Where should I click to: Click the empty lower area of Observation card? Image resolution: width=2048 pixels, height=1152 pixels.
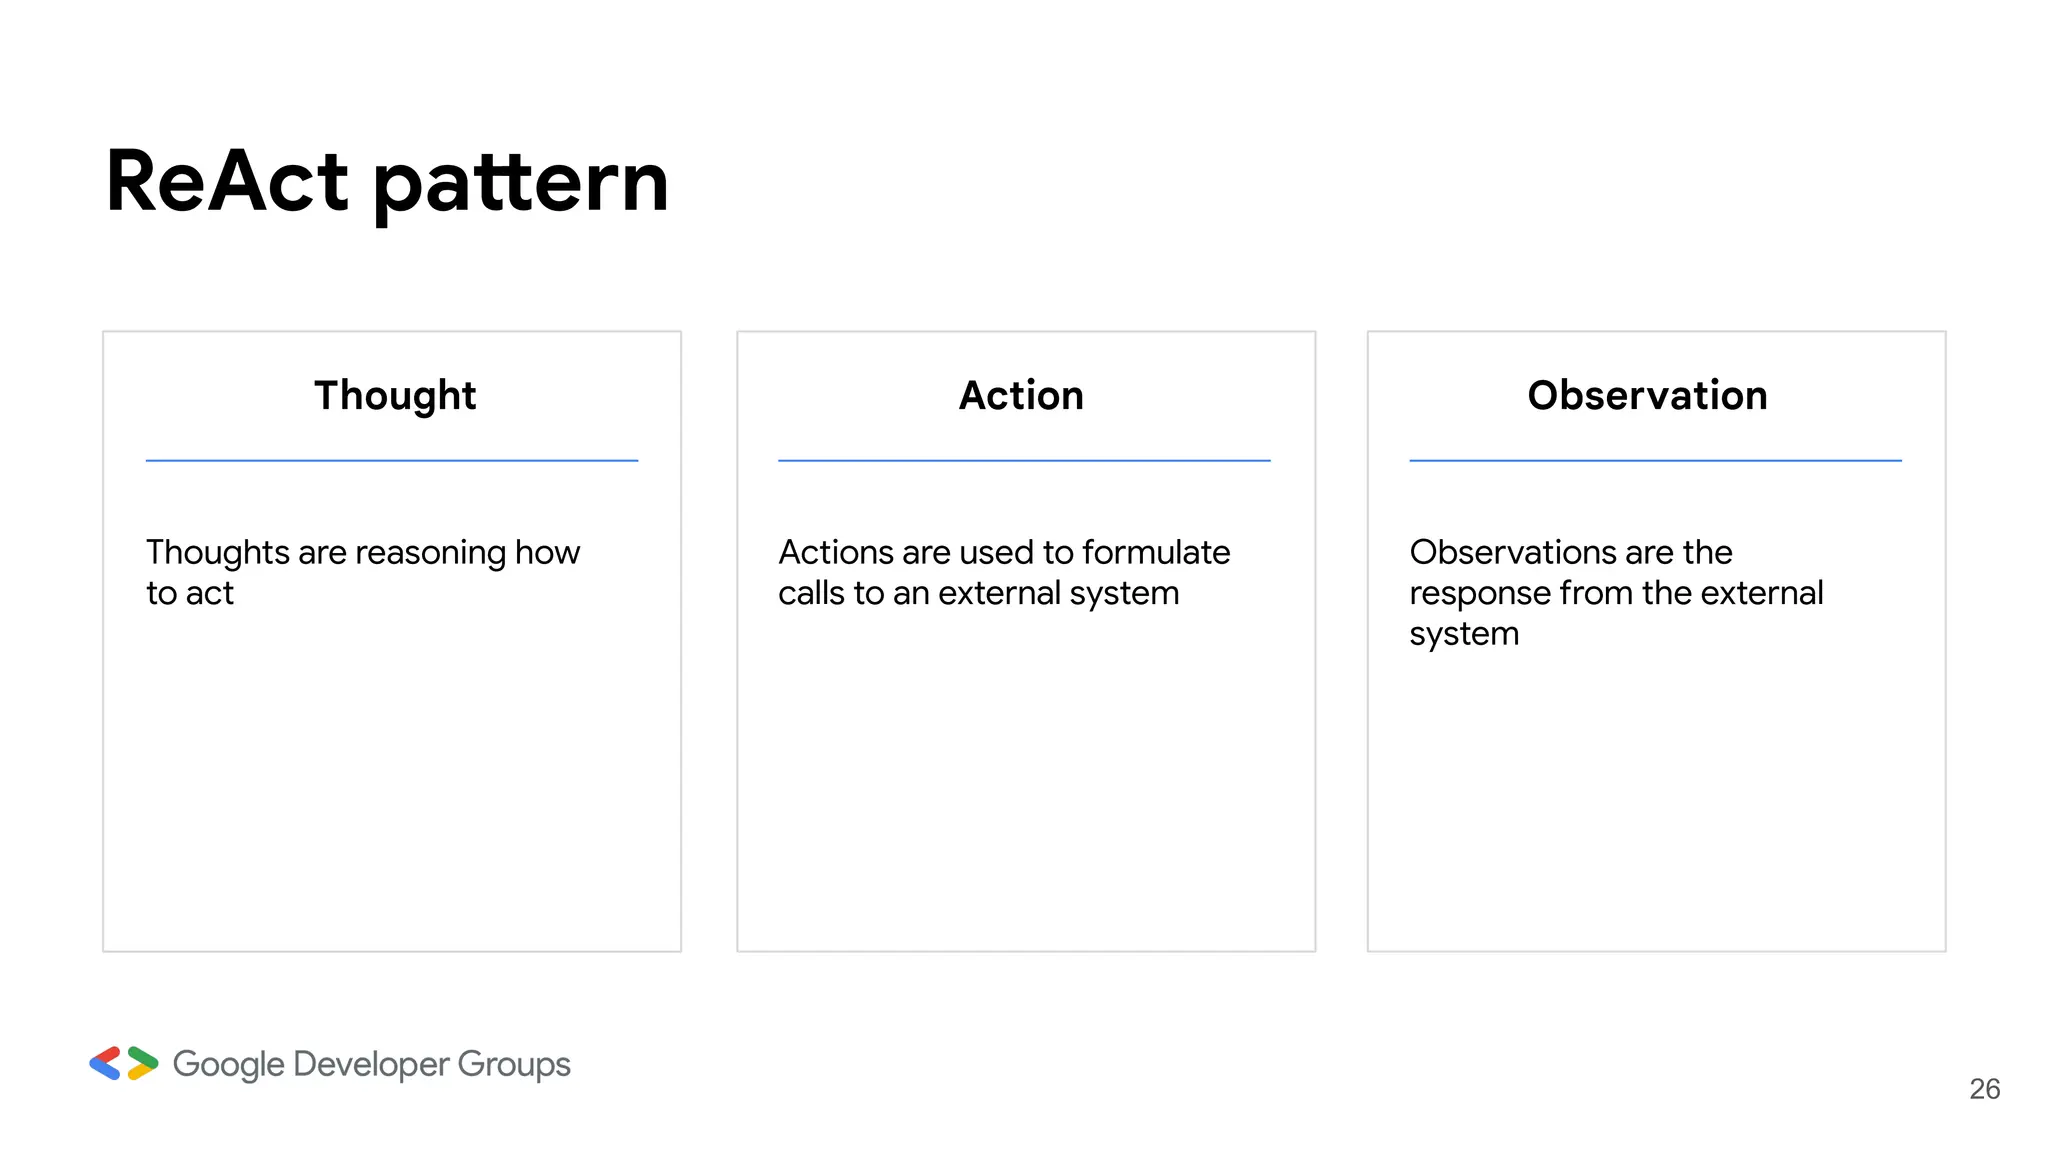tap(1656, 800)
